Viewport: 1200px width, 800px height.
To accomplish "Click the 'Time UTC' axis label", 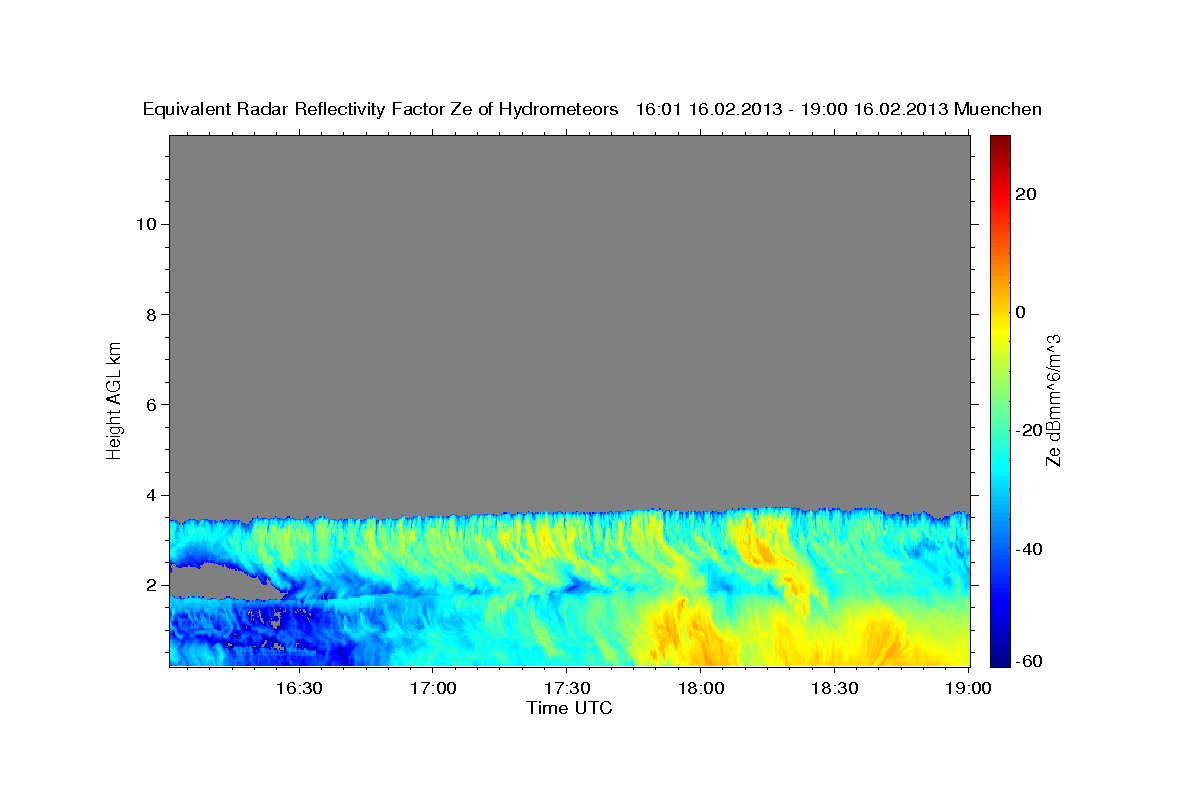I will click(569, 708).
